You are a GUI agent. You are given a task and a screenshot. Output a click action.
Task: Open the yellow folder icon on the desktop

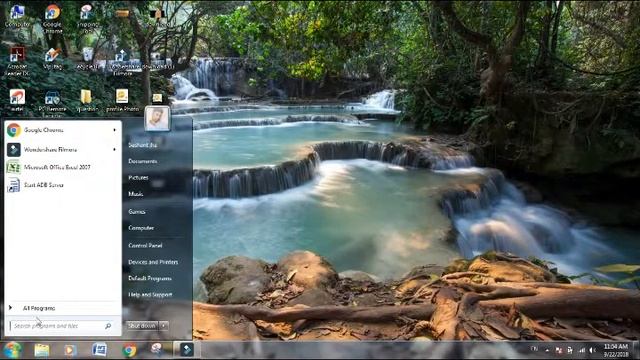click(x=87, y=100)
